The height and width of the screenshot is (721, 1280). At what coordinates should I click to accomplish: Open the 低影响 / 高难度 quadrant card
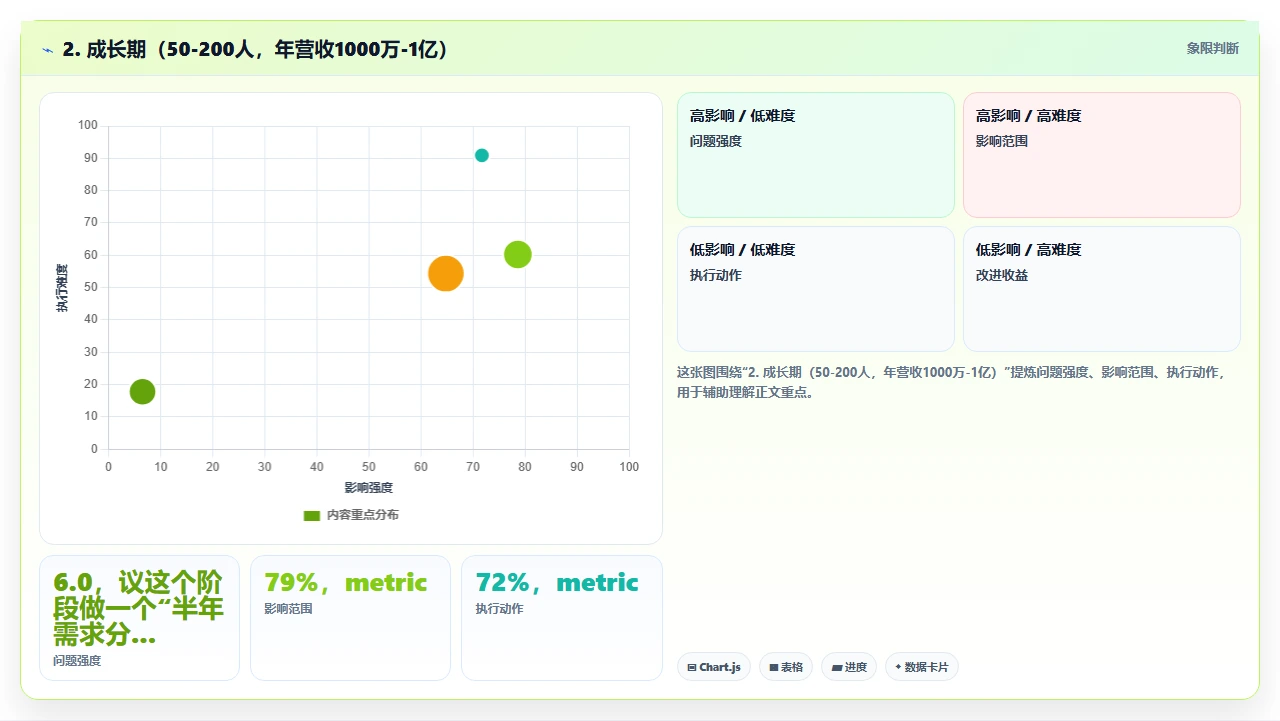click(x=1102, y=289)
